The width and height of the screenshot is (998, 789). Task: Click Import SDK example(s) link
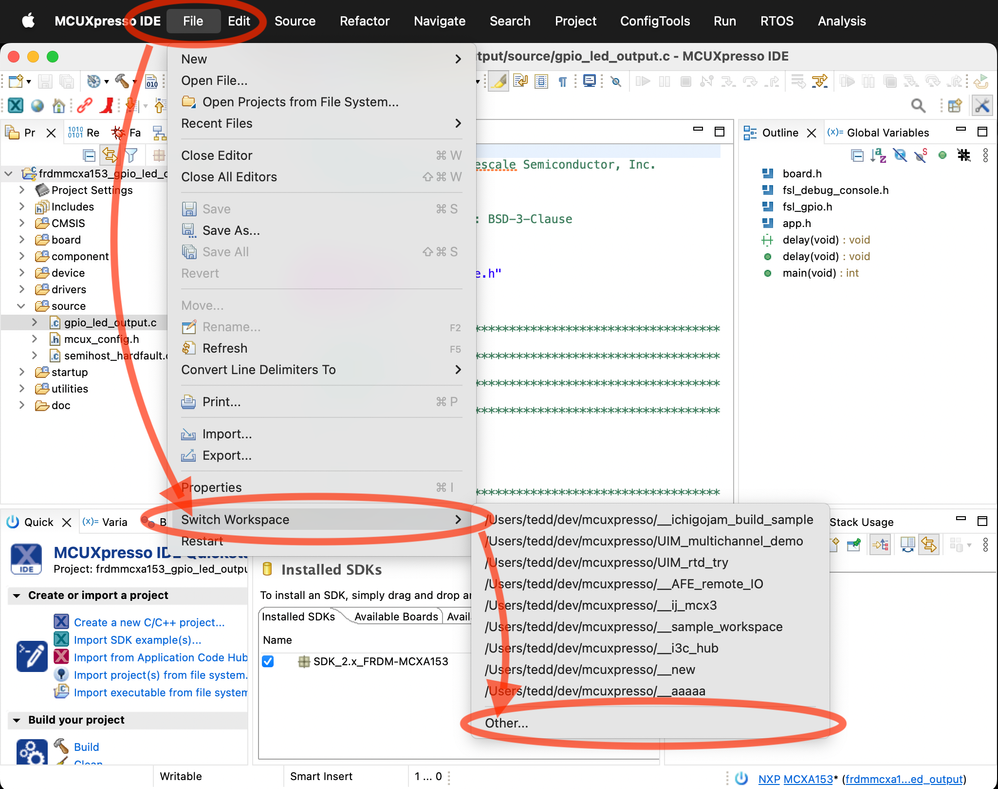(x=137, y=640)
